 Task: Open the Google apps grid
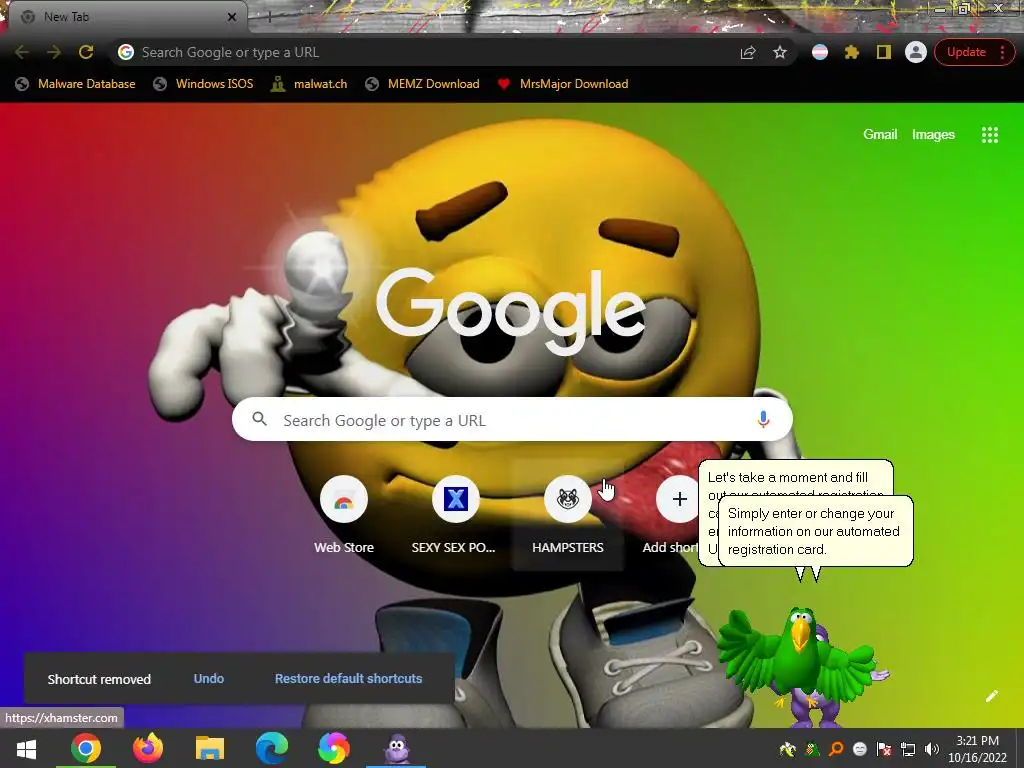[989, 135]
